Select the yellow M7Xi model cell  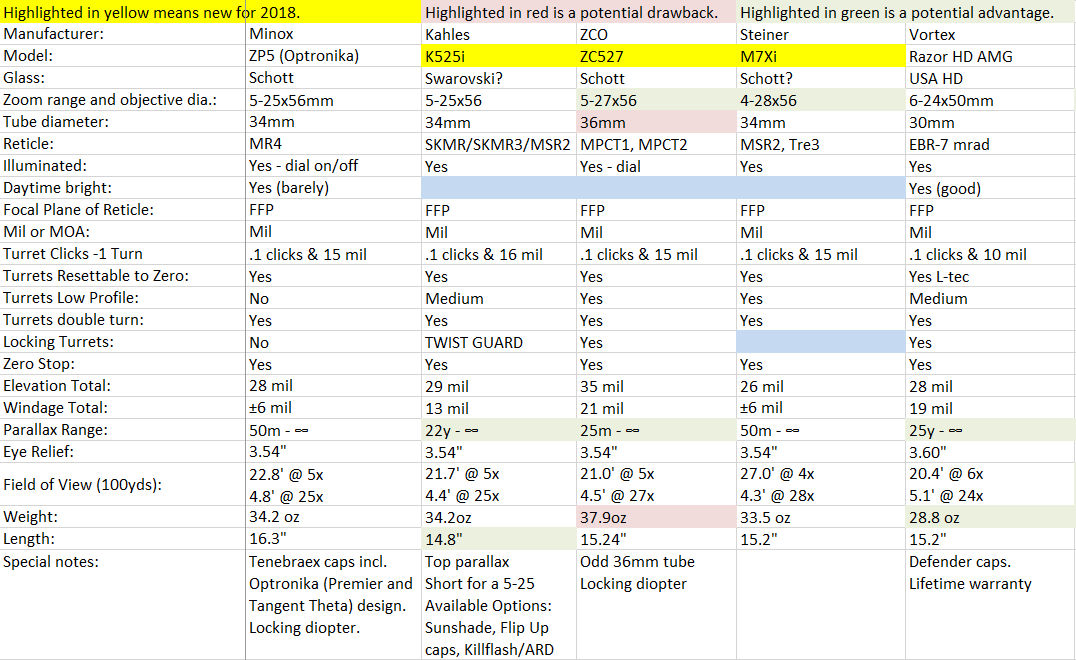point(819,56)
